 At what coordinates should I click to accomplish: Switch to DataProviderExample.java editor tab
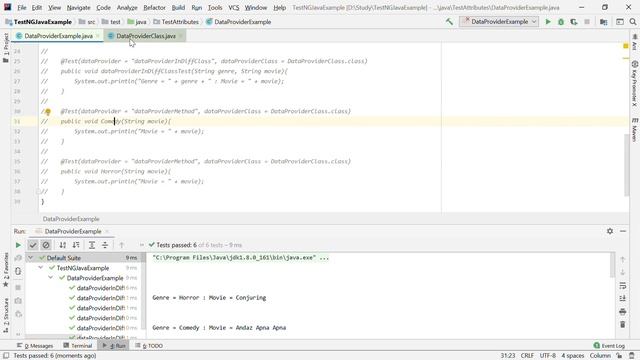coord(58,36)
